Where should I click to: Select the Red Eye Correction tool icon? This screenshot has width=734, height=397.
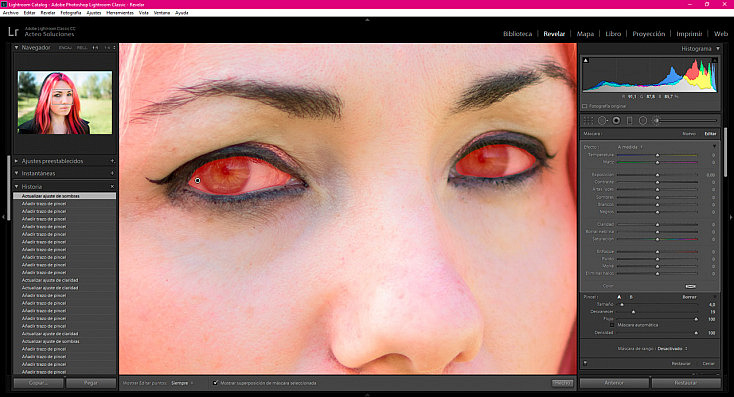click(x=617, y=121)
